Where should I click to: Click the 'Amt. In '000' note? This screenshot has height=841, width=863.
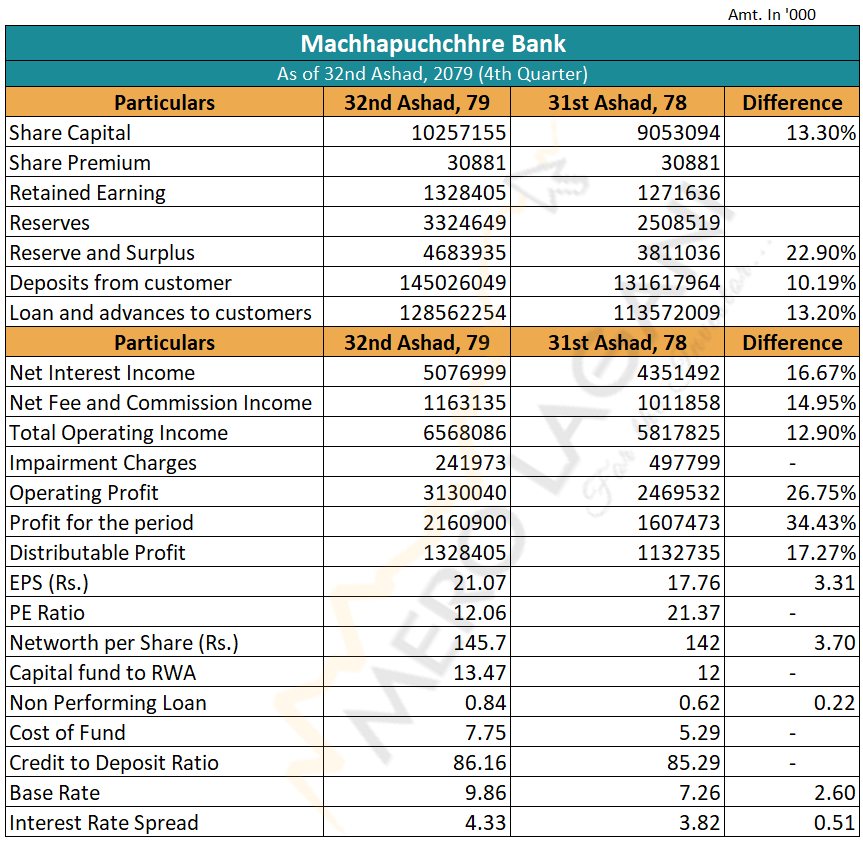click(x=772, y=14)
